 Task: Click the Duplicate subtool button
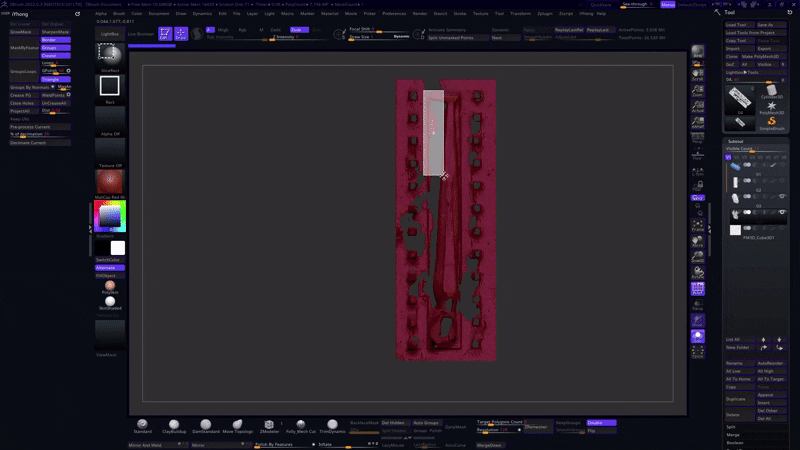coord(739,399)
